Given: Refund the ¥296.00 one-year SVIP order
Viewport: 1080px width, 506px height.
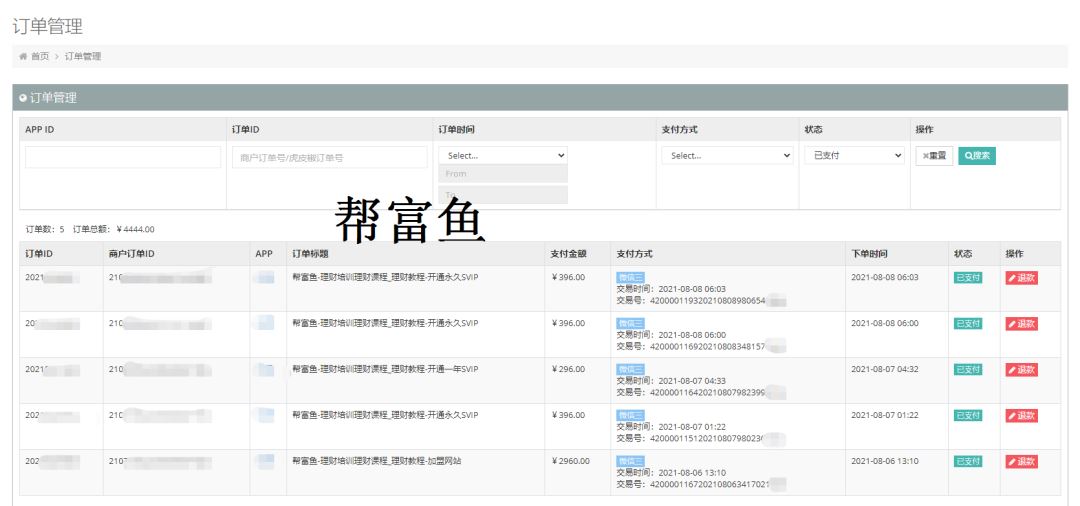Looking at the screenshot, I should pyautogui.click(x=1021, y=370).
